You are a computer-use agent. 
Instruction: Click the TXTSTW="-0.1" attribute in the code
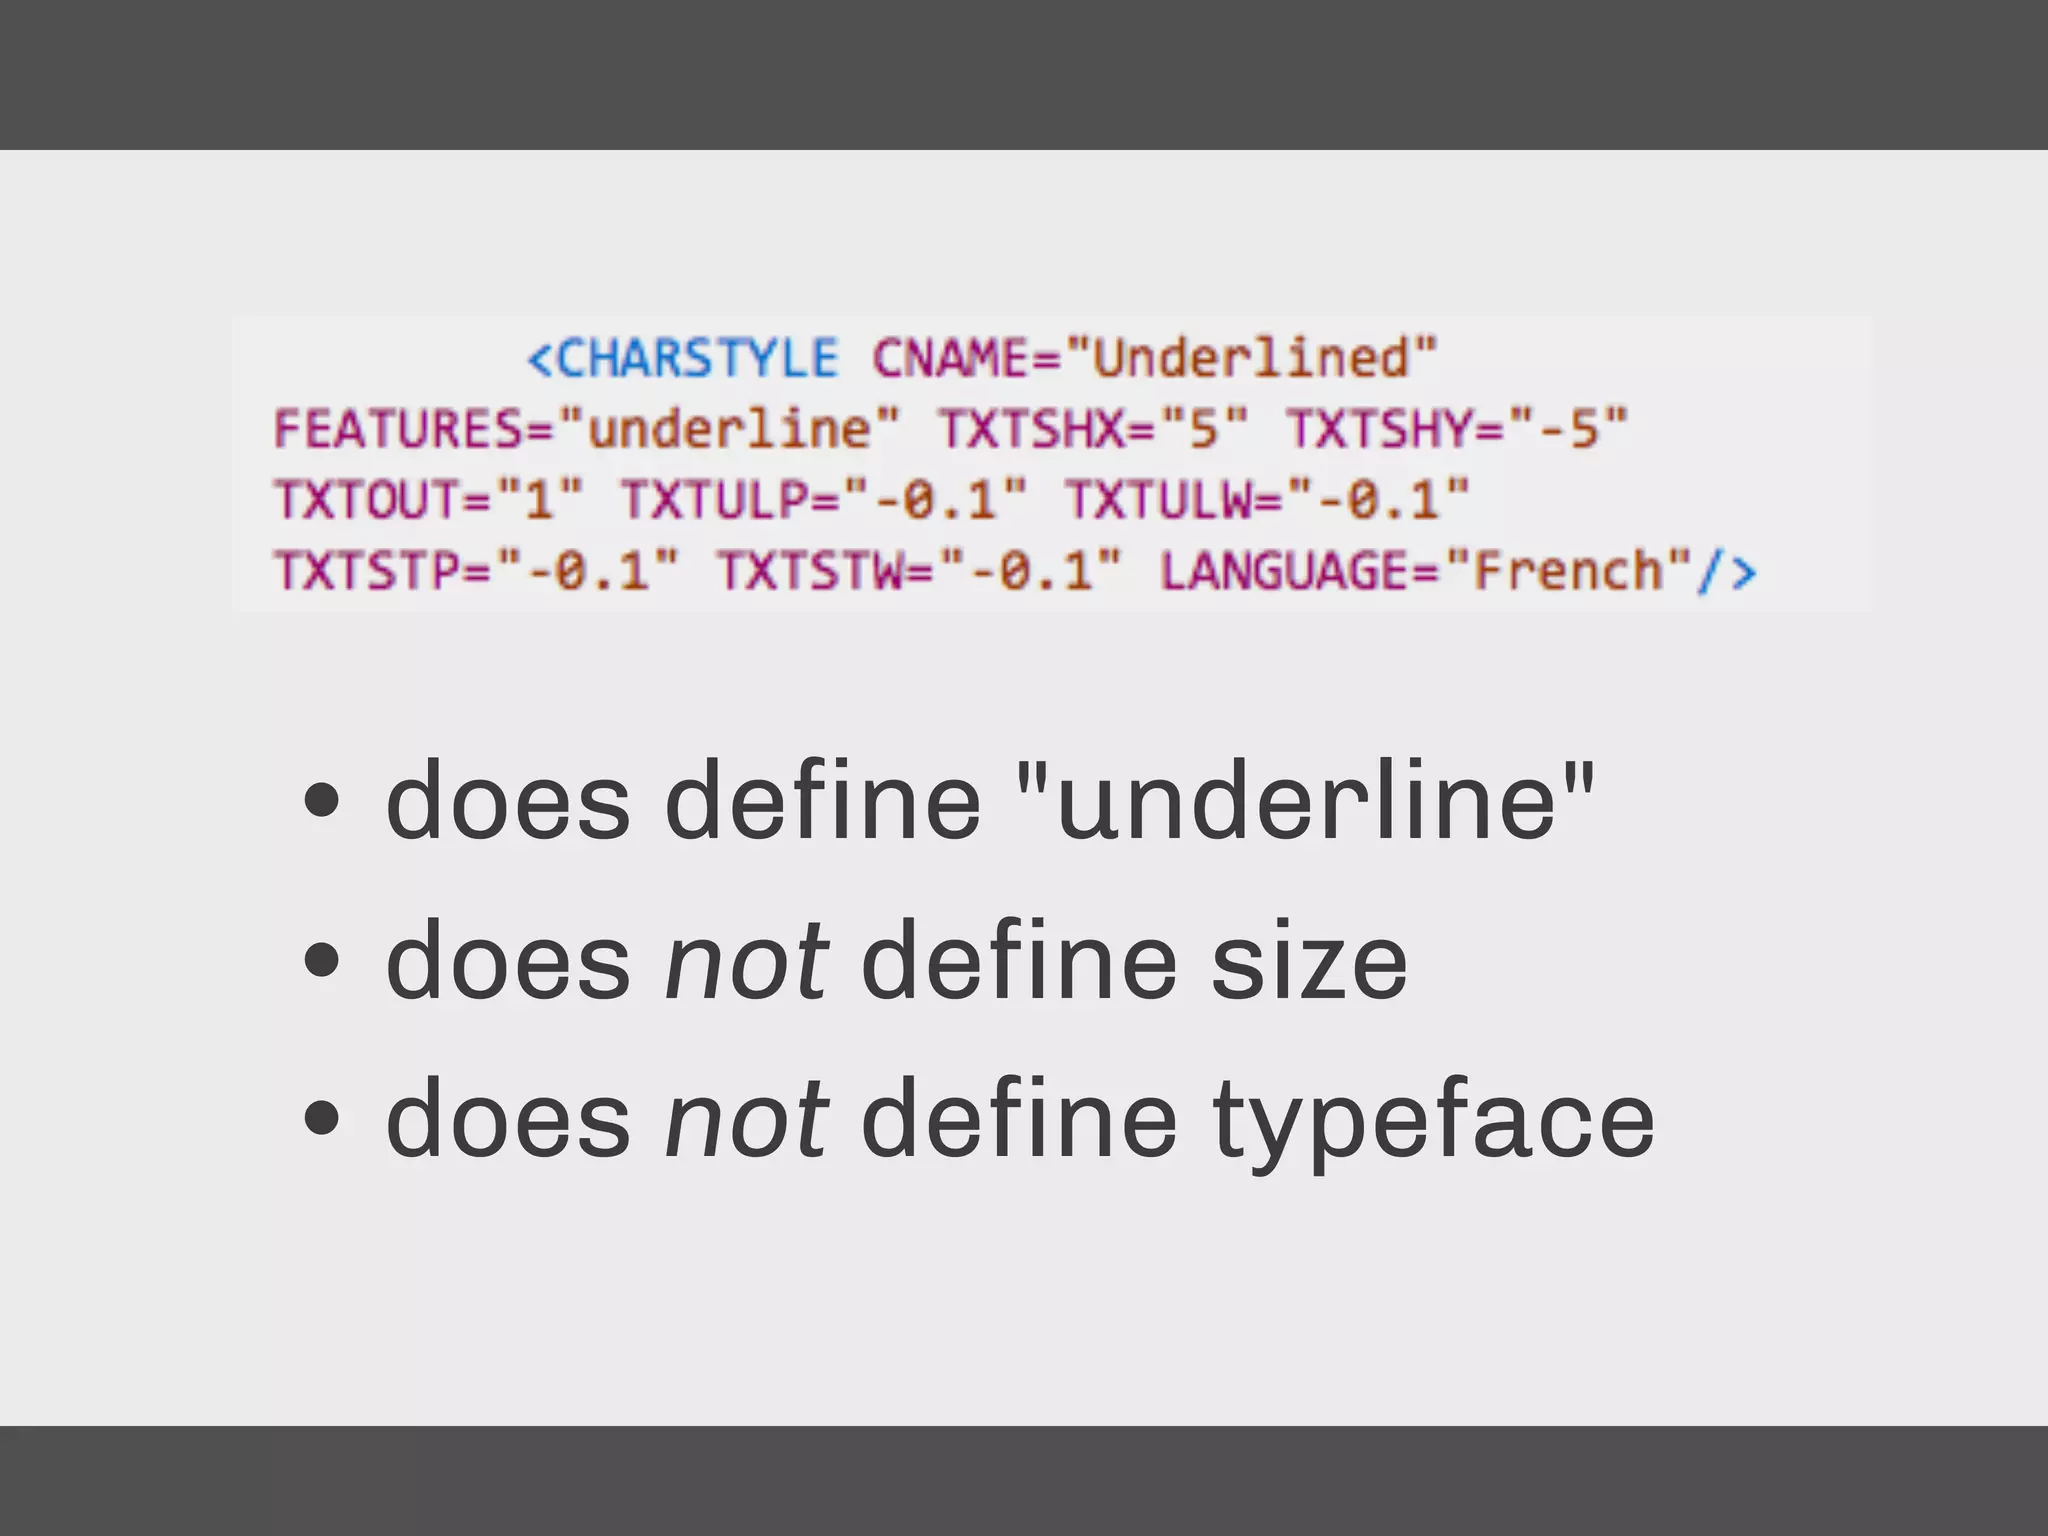[x=920, y=571]
